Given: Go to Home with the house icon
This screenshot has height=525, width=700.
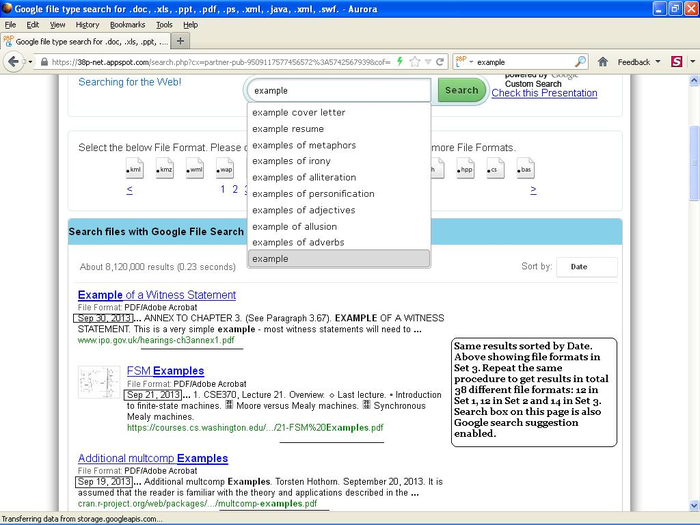Looking at the screenshot, I should click(x=603, y=62).
